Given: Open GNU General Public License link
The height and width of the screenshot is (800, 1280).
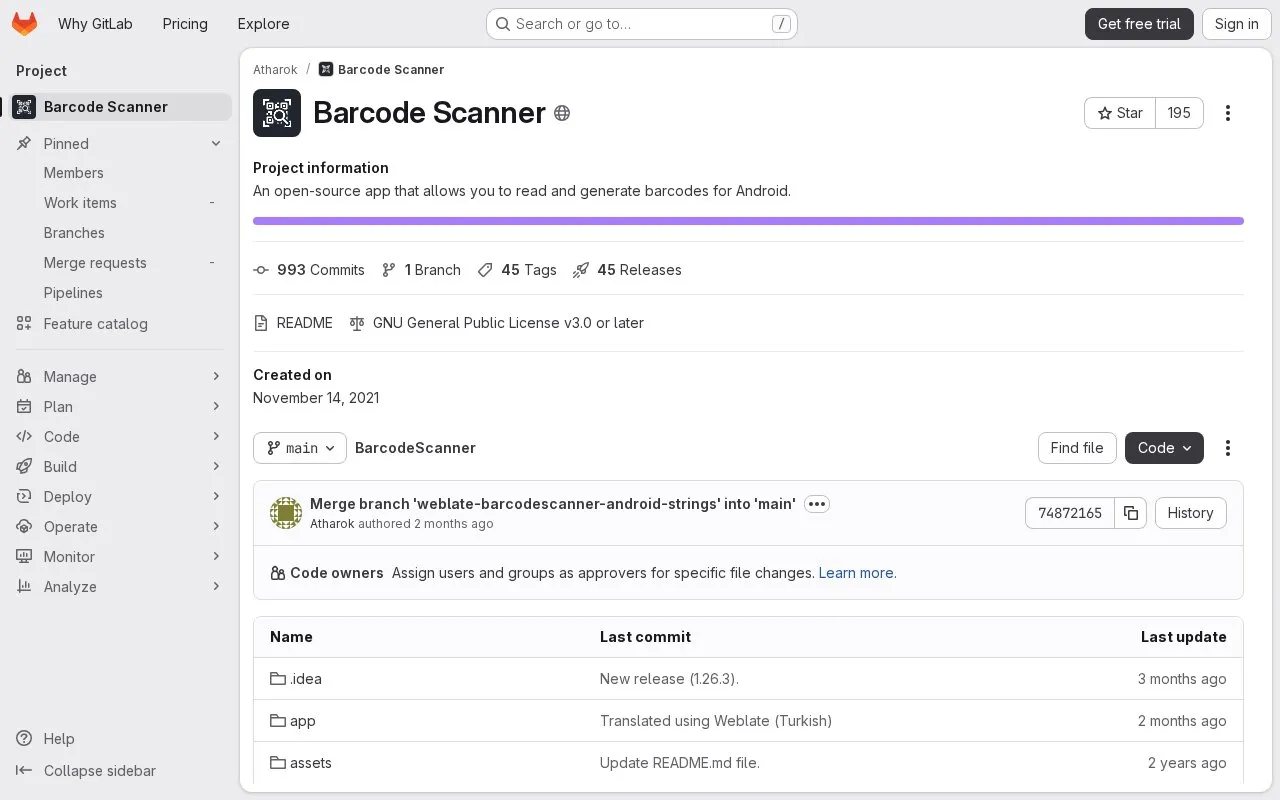Looking at the screenshot, I should tap(496, 323).
